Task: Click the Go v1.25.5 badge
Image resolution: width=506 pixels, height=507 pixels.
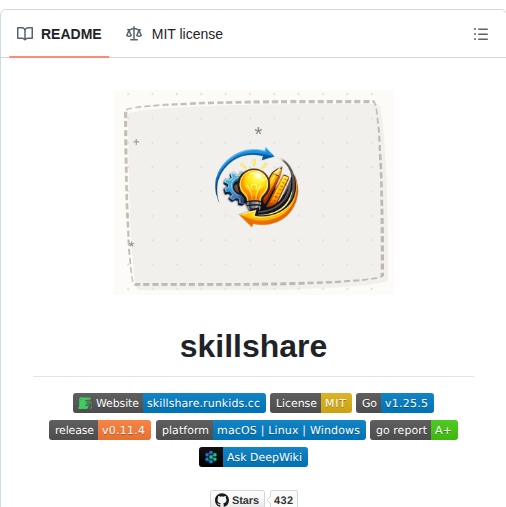Action: click(x=395, y=403)
